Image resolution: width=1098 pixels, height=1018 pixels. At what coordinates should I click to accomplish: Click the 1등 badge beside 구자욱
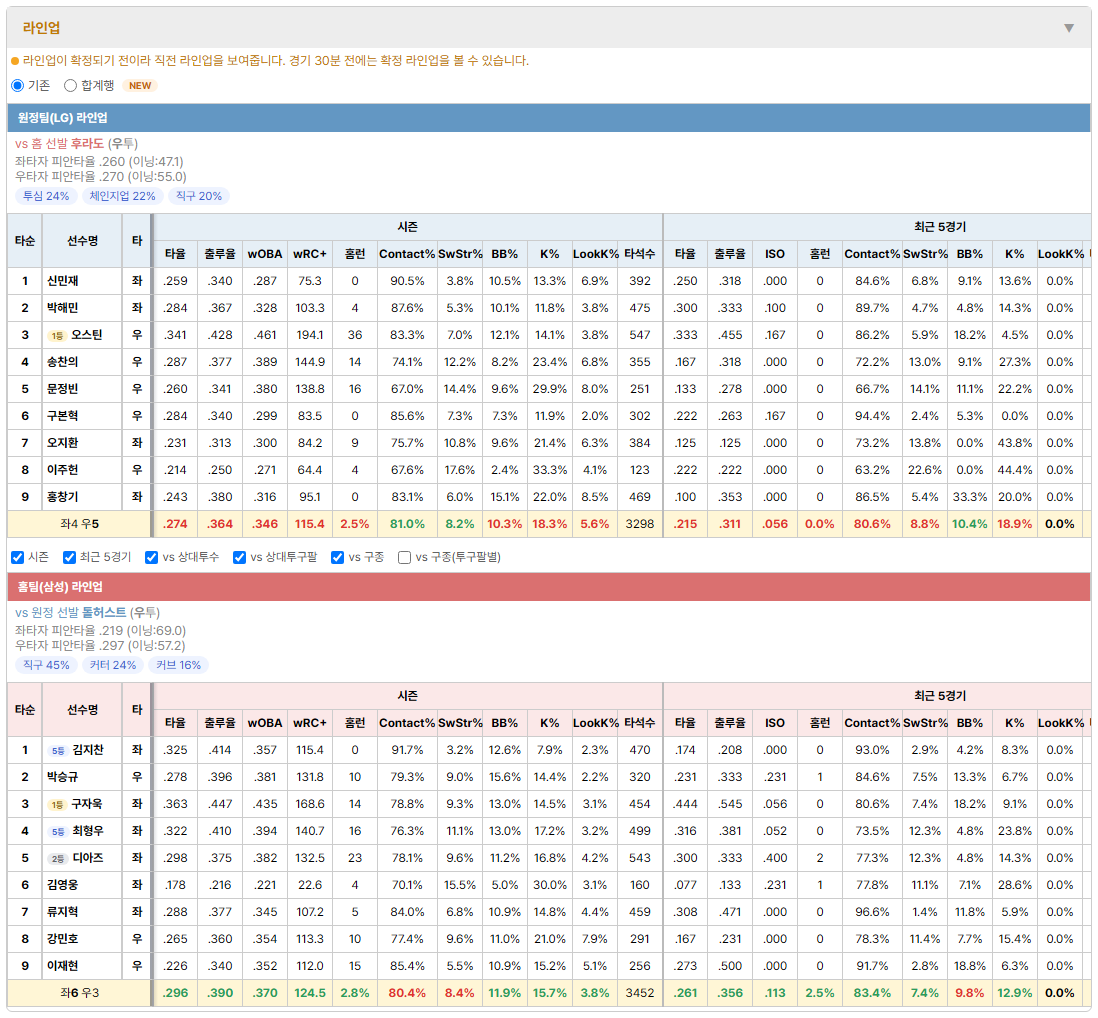[x=57, y=805]
